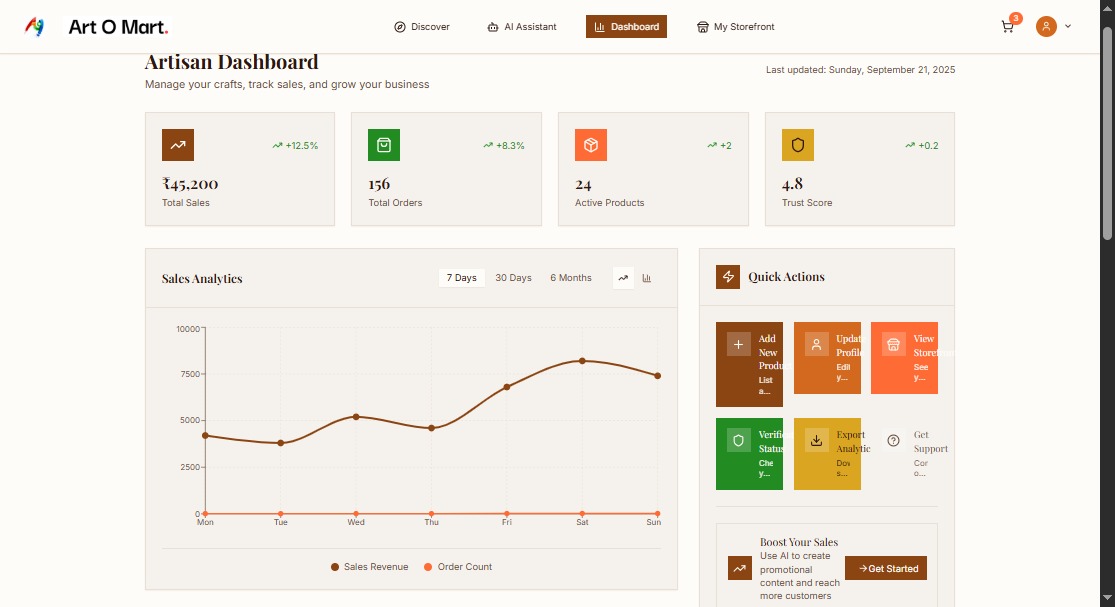Click the person icon in Update Profile
Screen dimensions: 1115x607
[x=816, y=345]
